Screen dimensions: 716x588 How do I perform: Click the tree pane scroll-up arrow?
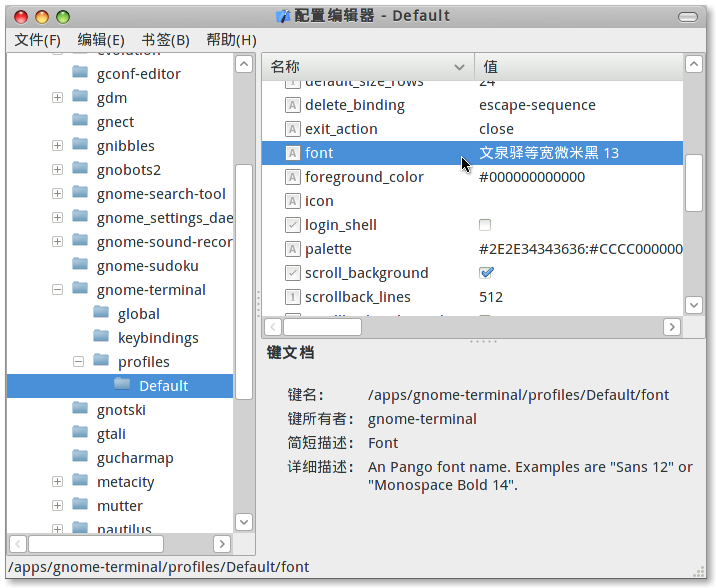point(244,64)
